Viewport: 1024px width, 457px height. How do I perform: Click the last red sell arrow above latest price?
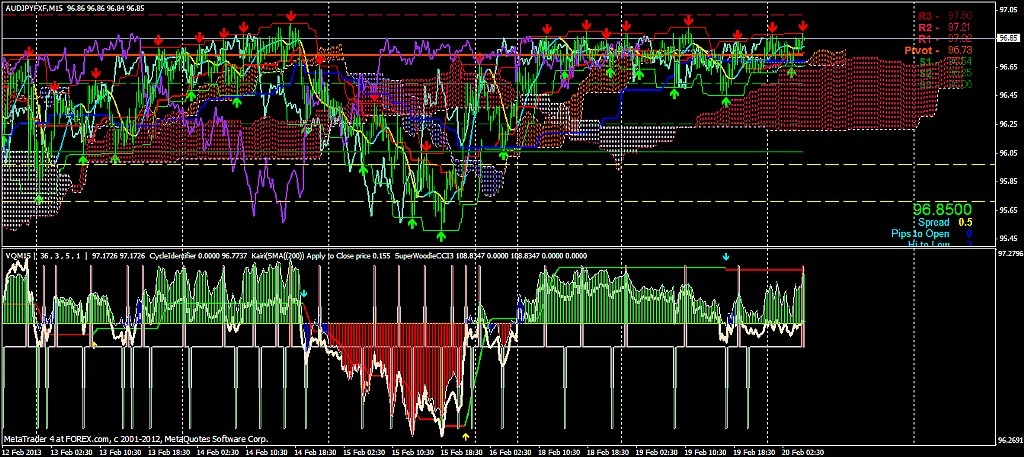click(803, 26)
